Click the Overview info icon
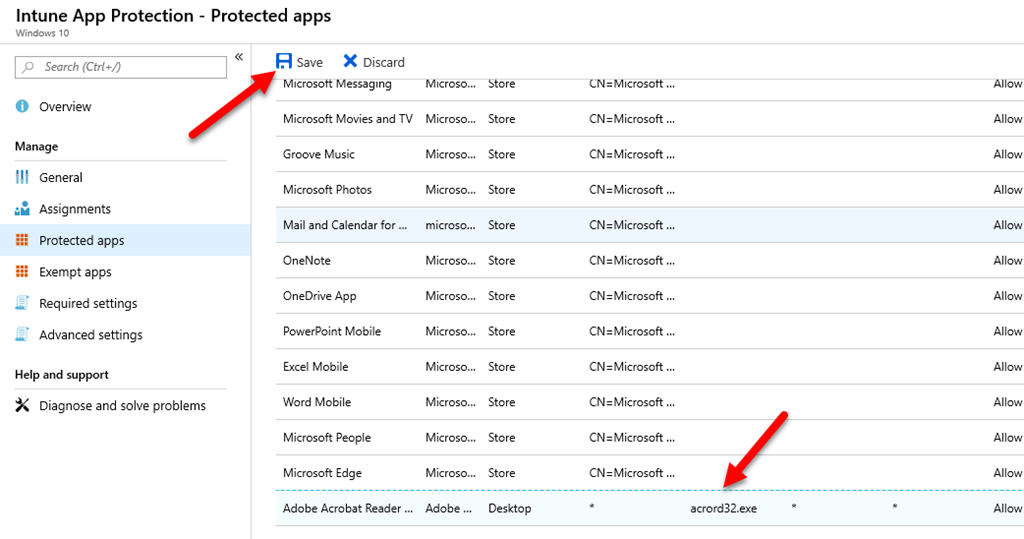Viewport: 1024px width, 539px height. 22,107
